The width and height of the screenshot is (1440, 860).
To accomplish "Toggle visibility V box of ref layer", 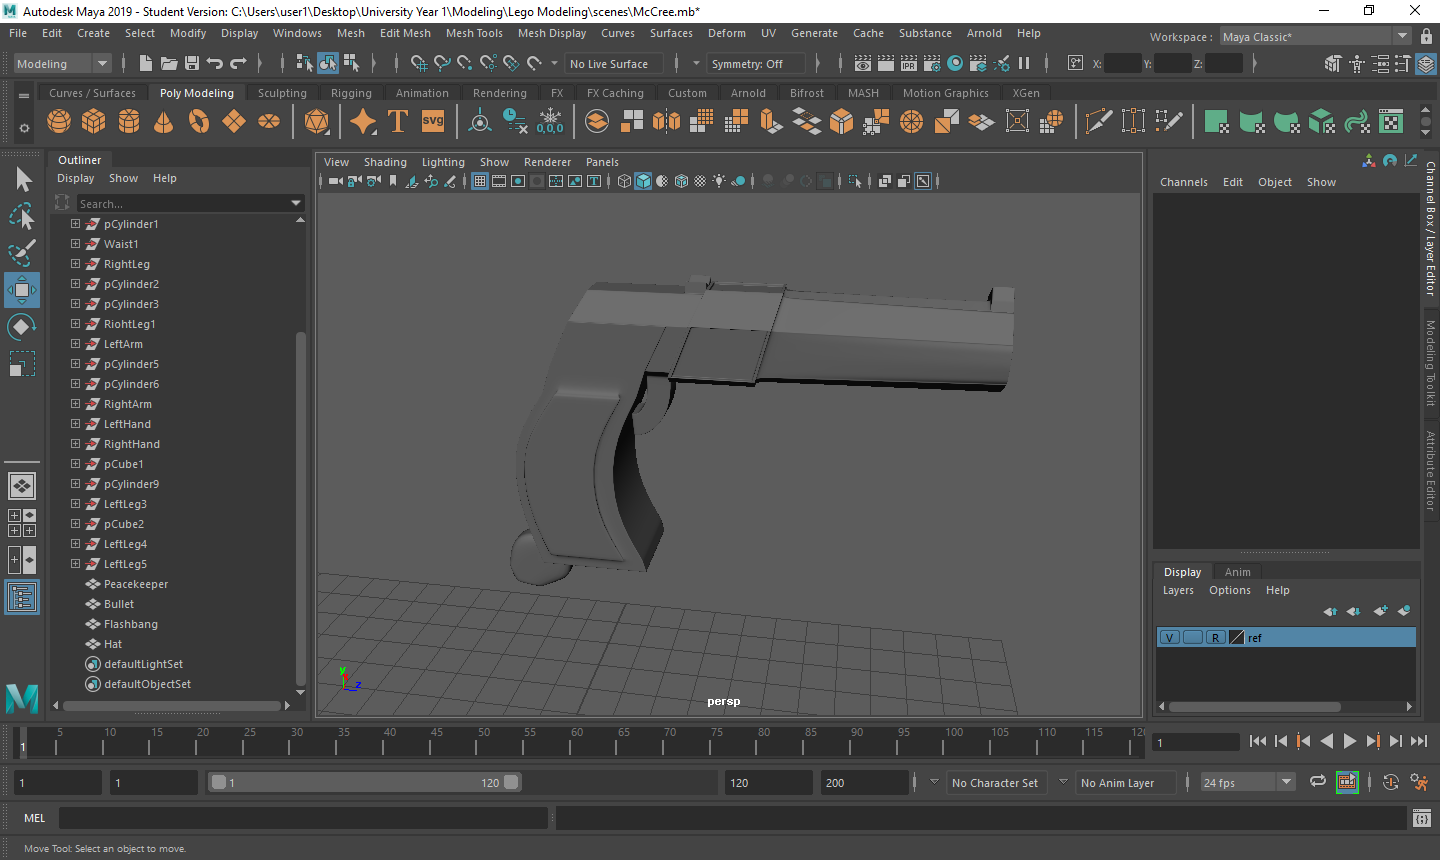I will coord(1169,638).
